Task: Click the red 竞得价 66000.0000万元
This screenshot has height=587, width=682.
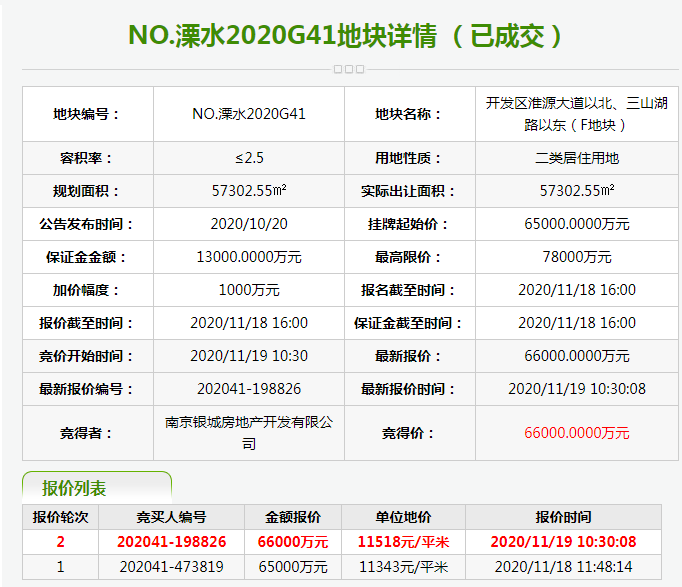Action: pyautogui.click(x=577, y=433)
